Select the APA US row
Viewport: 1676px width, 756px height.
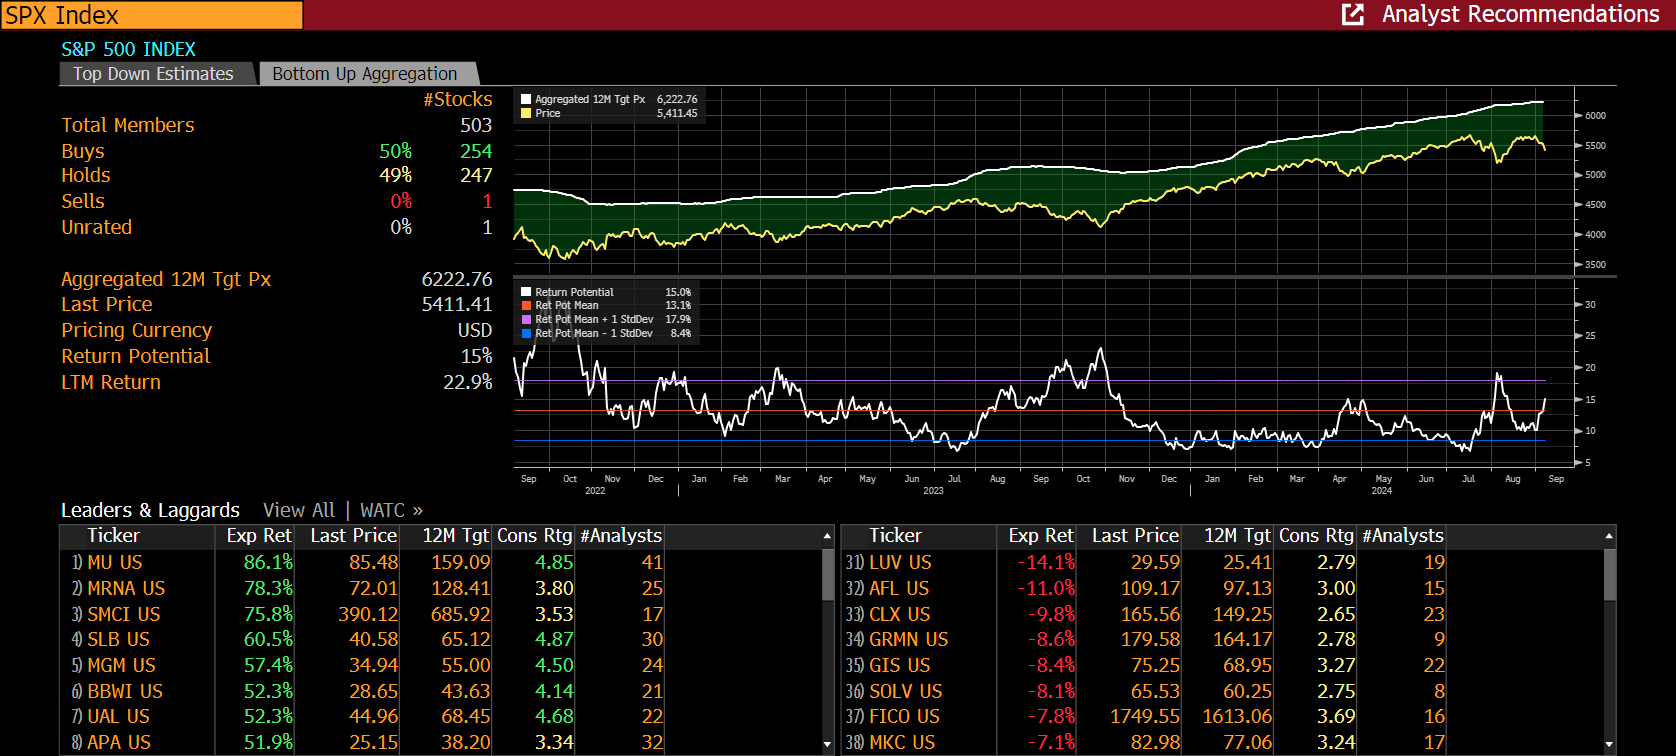441,743
